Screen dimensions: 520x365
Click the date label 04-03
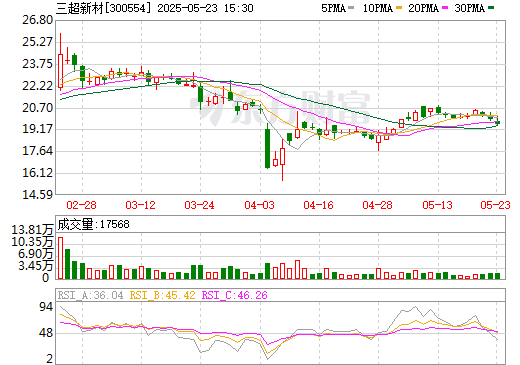(259, 205)
